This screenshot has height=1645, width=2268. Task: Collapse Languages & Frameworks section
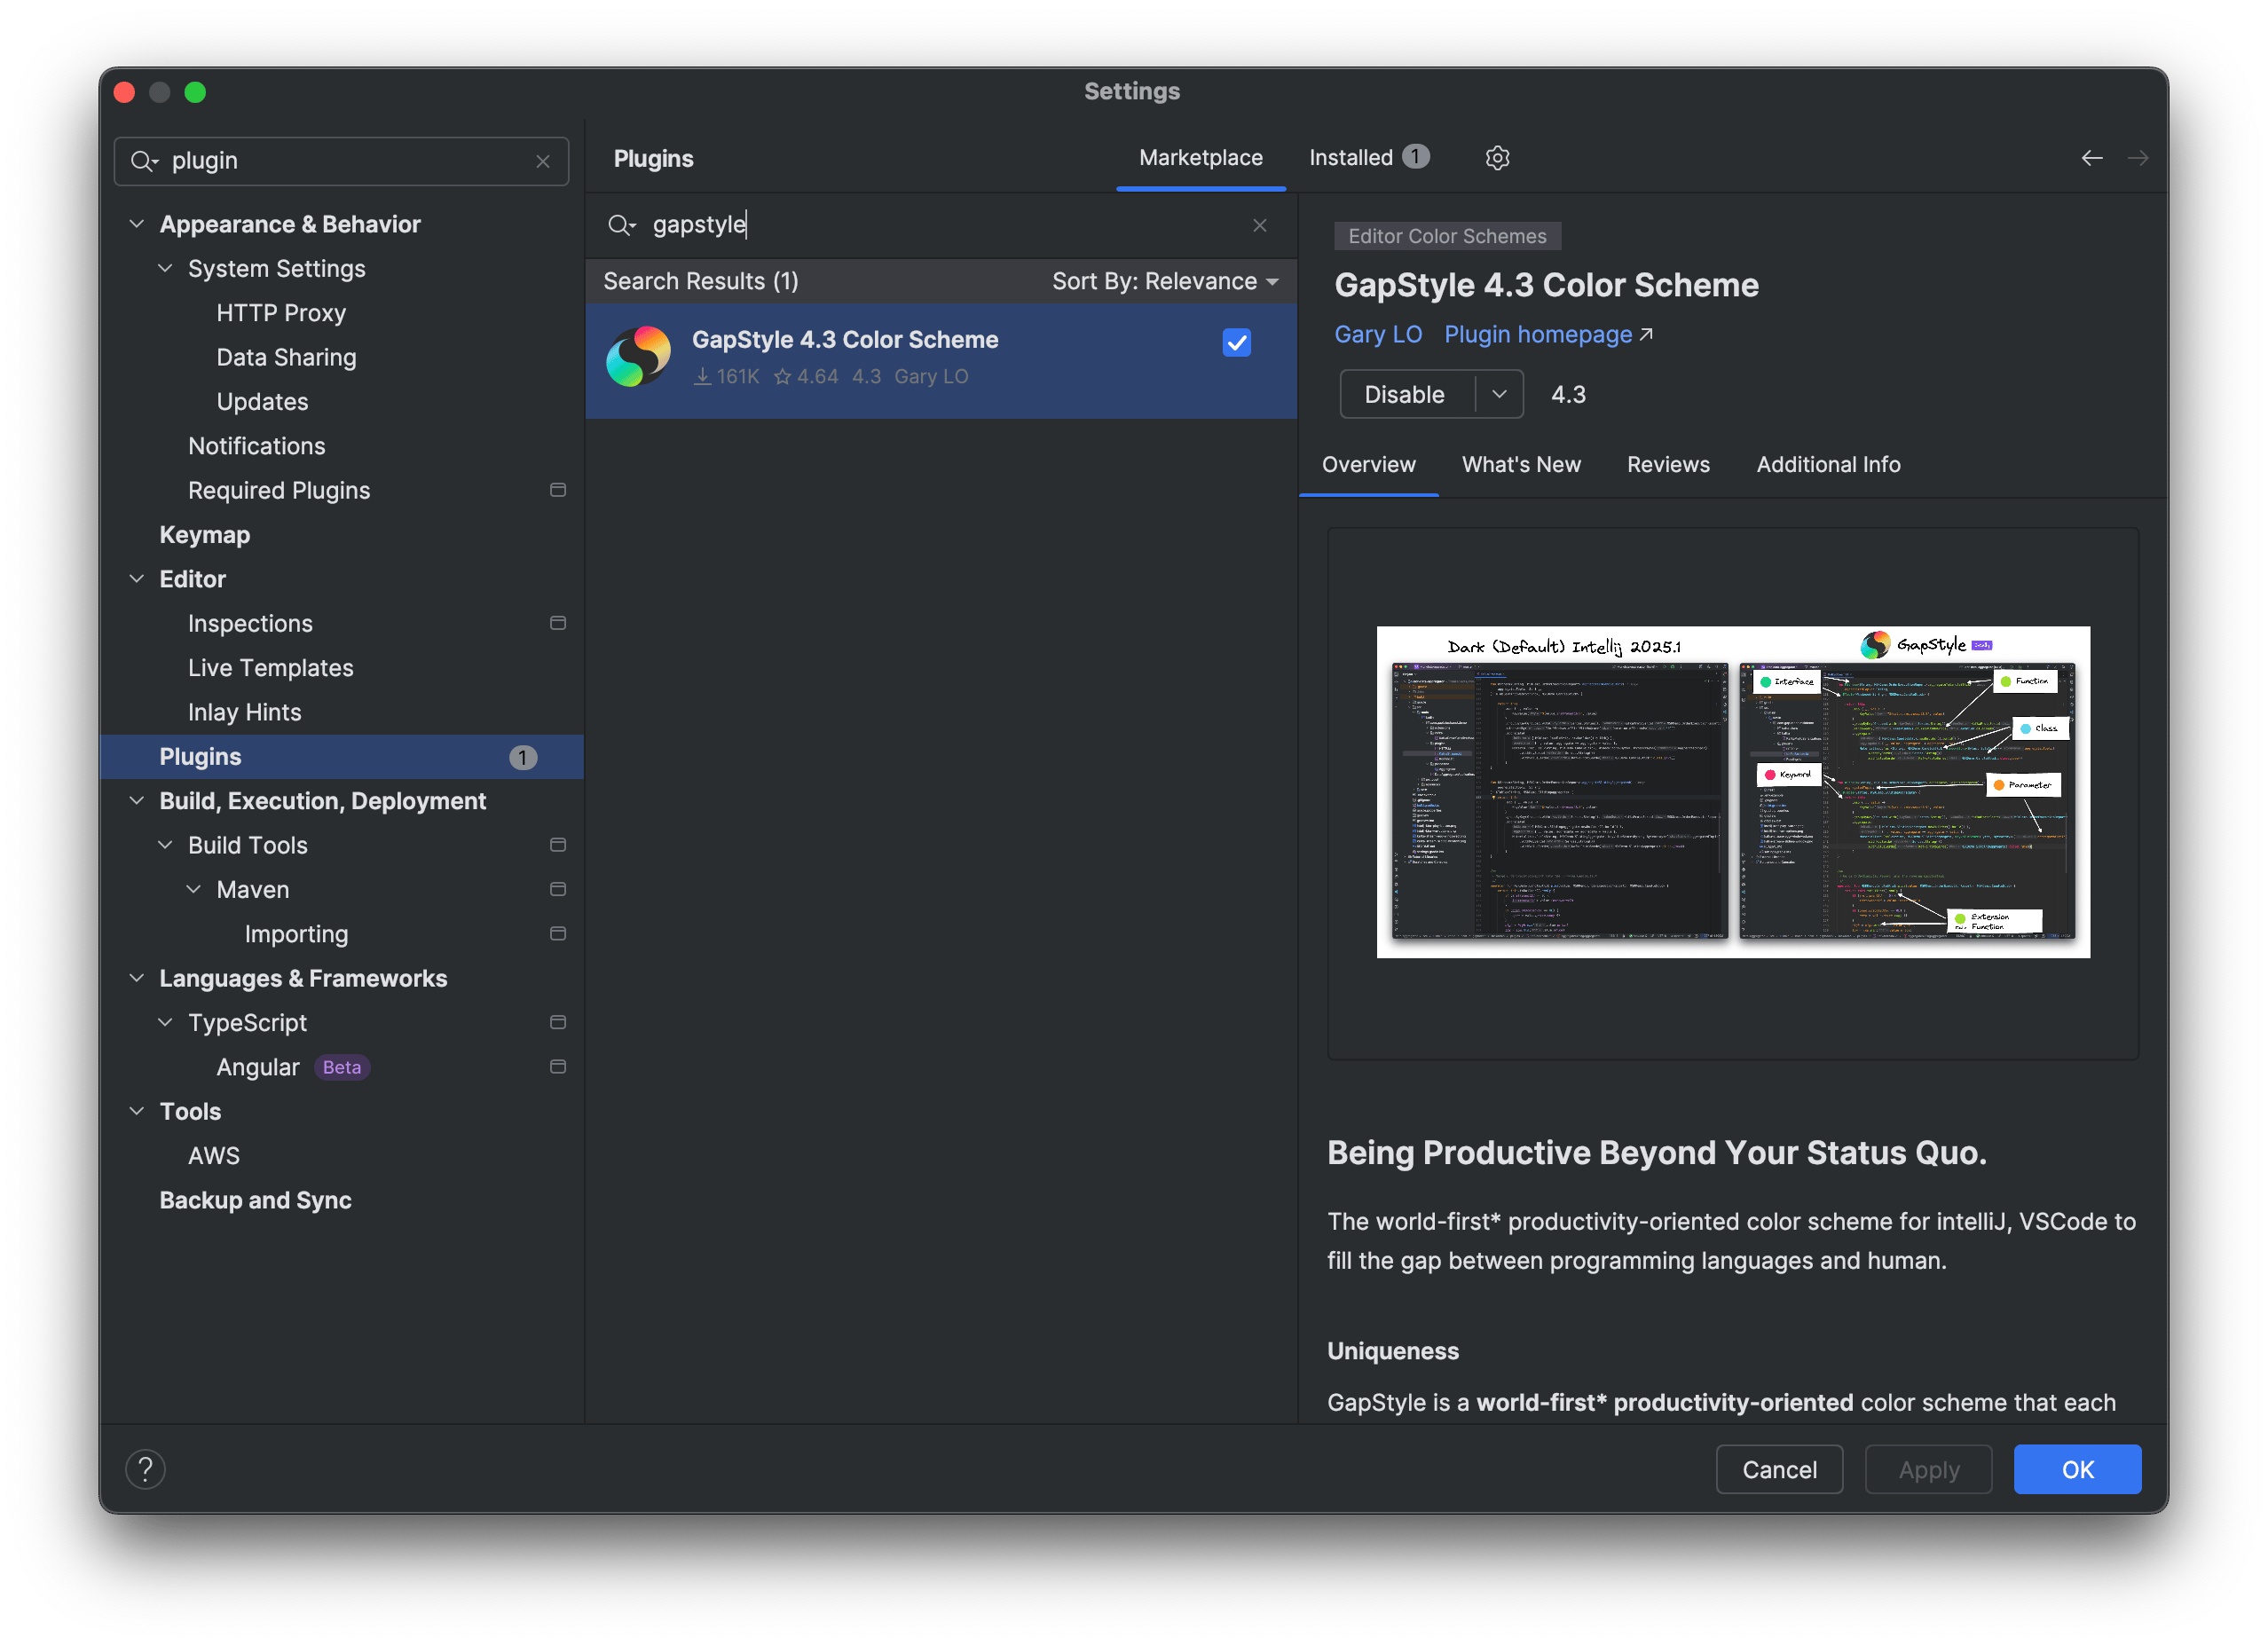pos(137,978)
